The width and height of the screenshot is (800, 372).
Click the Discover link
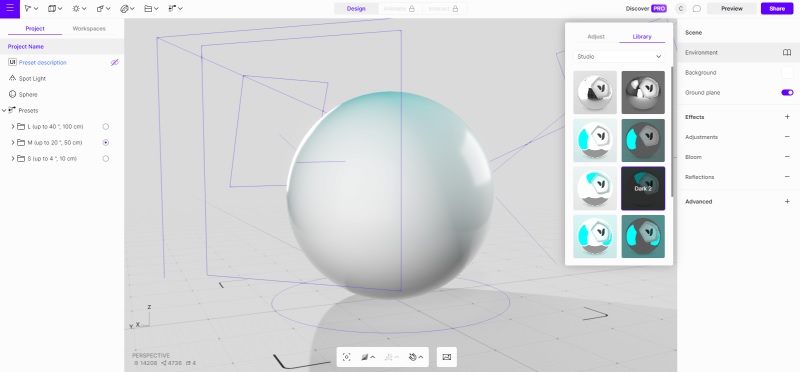(637, 9)
